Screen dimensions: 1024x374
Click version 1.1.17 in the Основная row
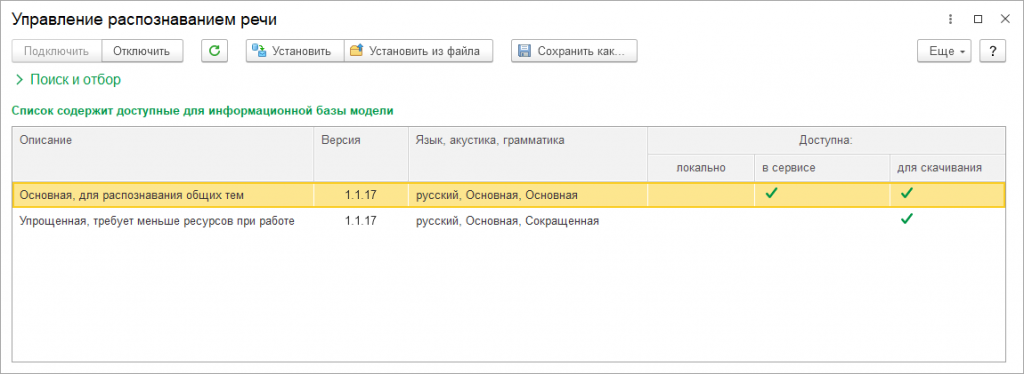[x=361, y=195]
